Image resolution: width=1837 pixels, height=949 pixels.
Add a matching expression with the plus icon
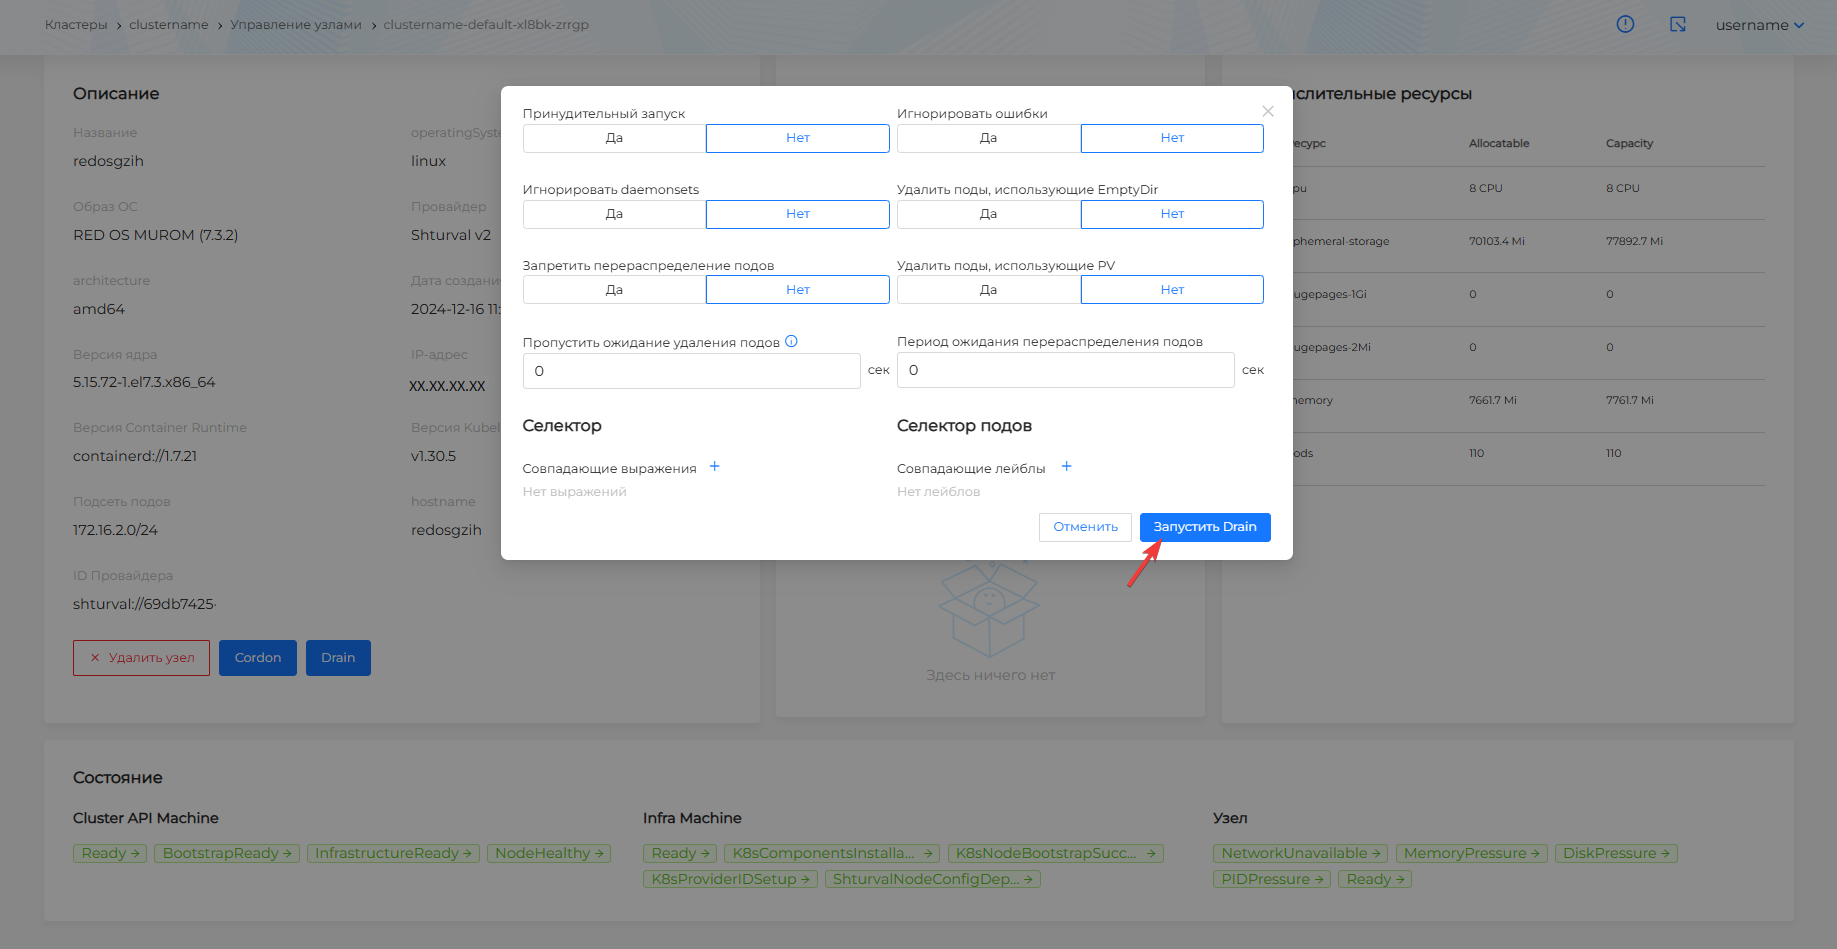click(714, 467)
